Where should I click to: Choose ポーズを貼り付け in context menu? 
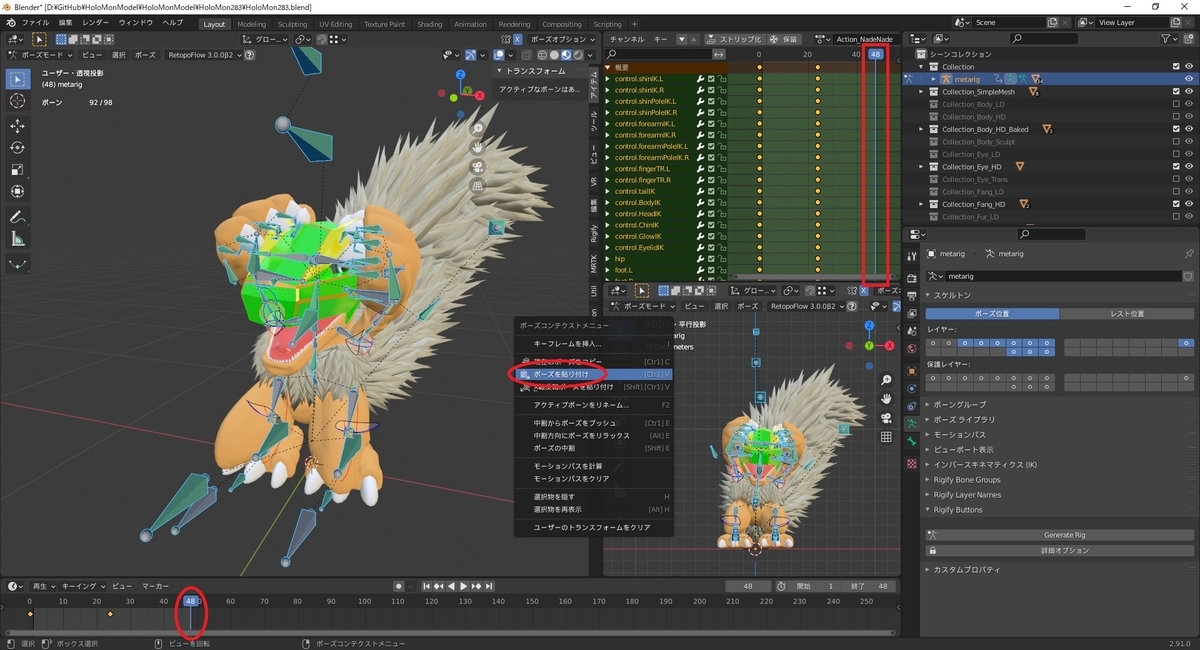595,374
